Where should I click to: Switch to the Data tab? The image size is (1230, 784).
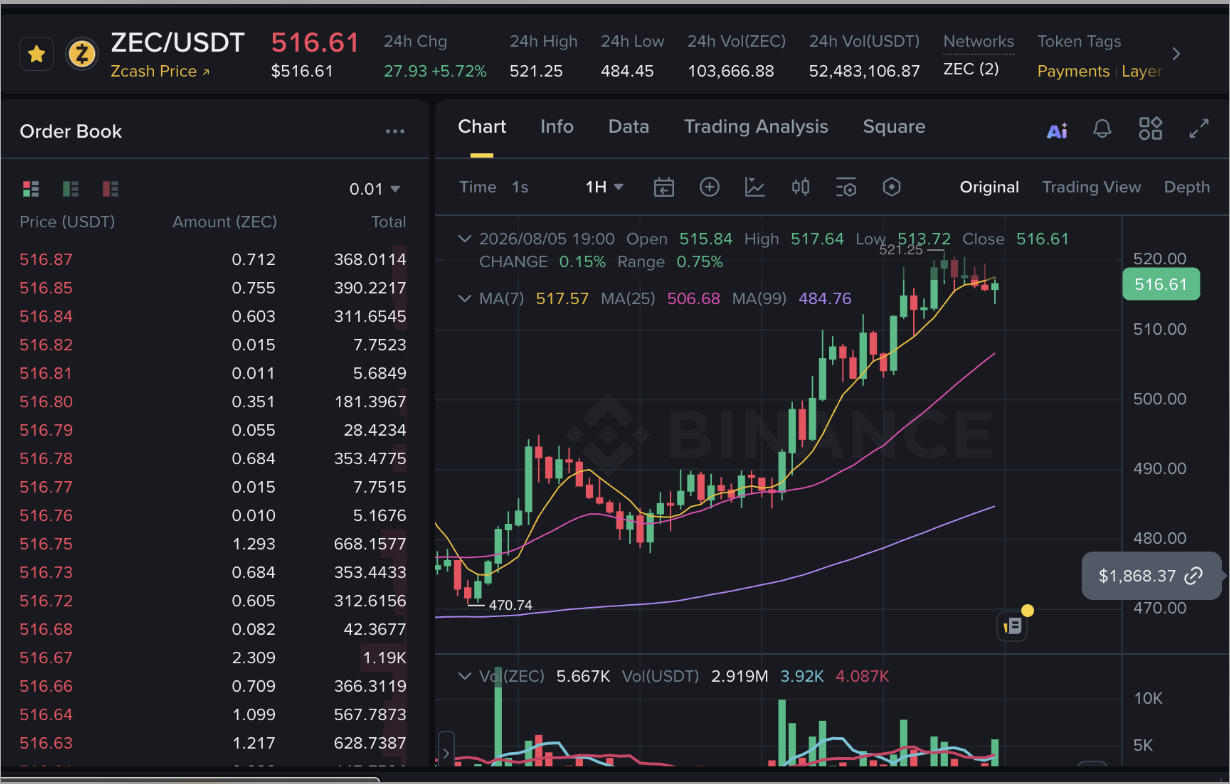tap(629, 127)
